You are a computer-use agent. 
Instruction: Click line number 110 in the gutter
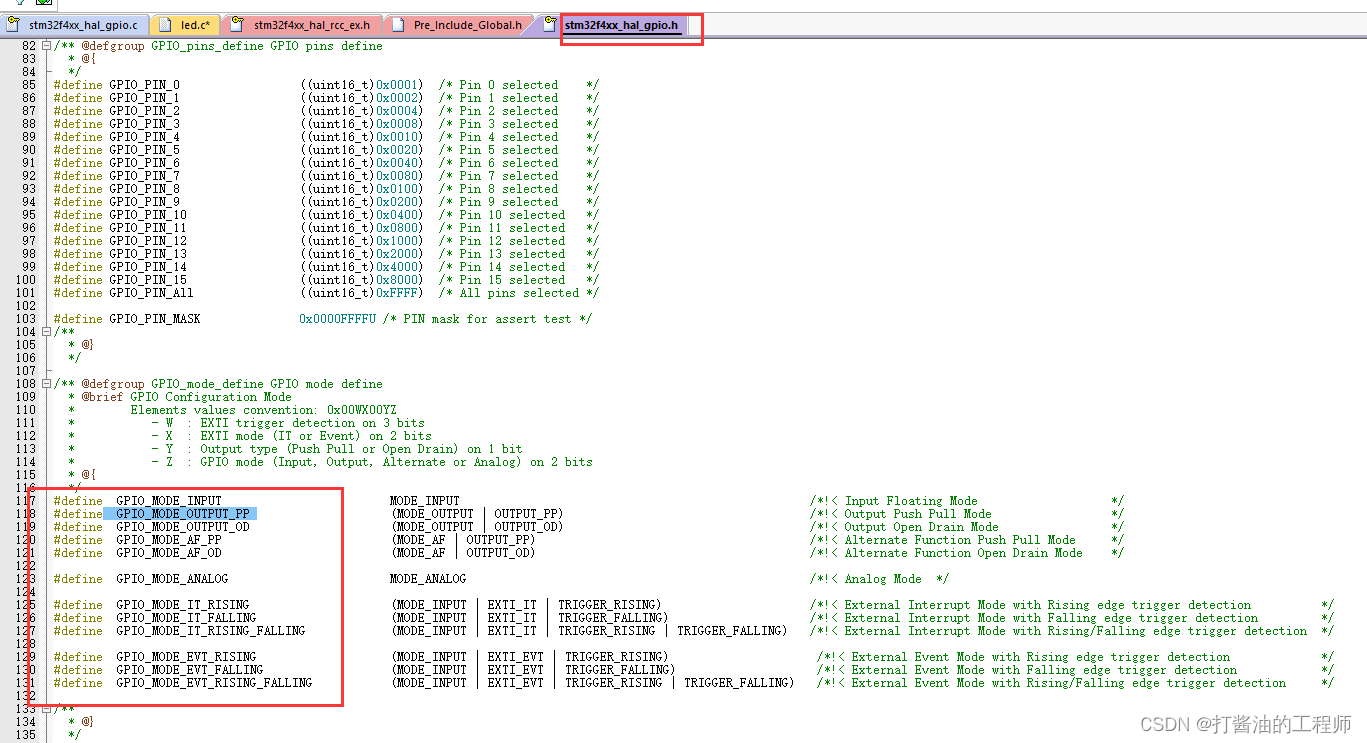click(x=25, y=410)
